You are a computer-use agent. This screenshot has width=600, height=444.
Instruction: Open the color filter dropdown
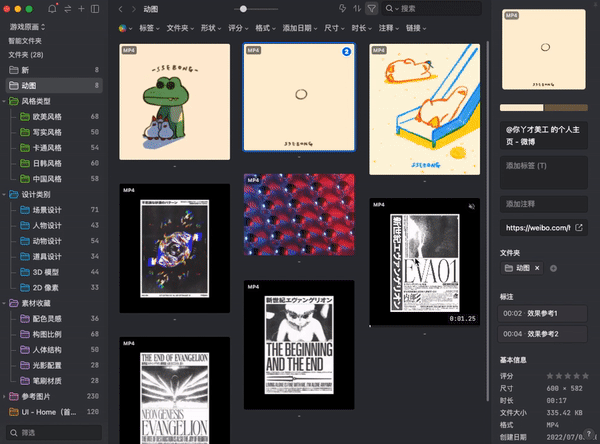coord(125,28)
